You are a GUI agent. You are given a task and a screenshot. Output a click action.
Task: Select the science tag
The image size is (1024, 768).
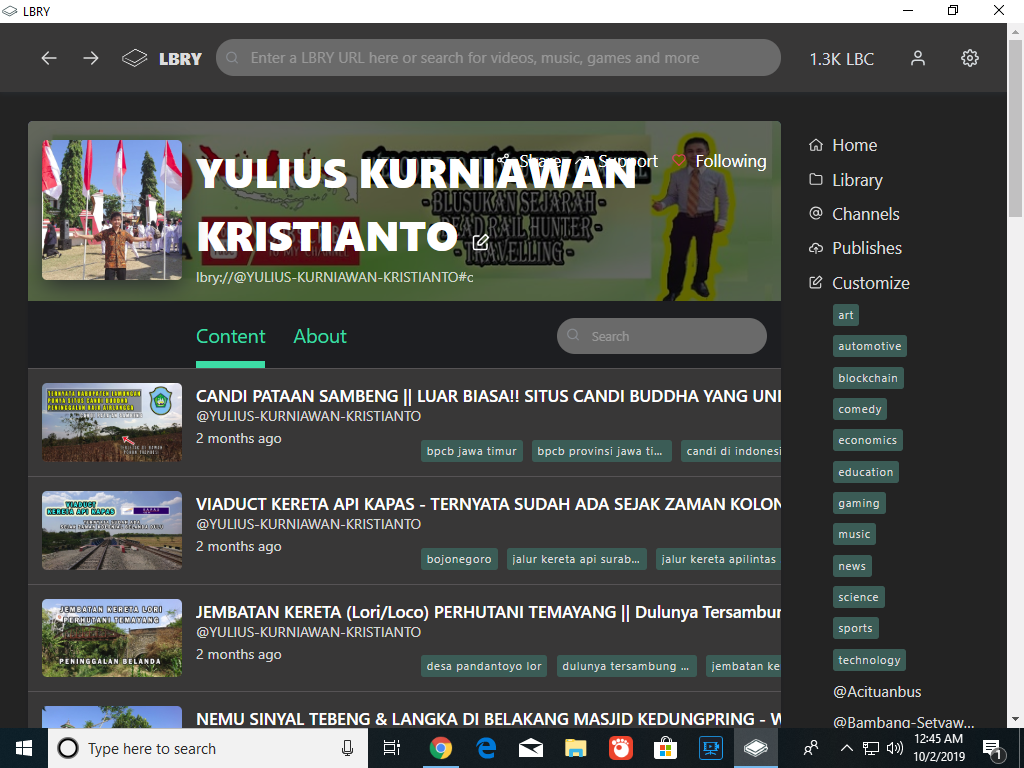point(859,597)
